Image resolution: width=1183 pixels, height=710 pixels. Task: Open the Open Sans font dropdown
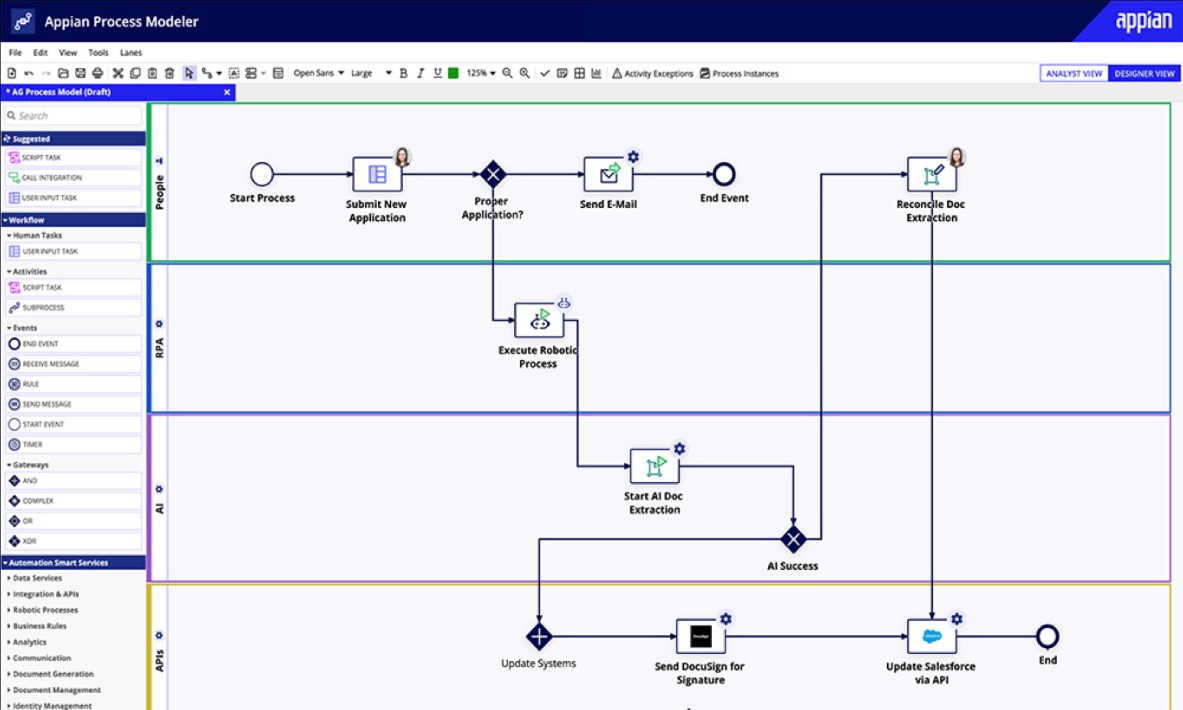tap(318, 73)
